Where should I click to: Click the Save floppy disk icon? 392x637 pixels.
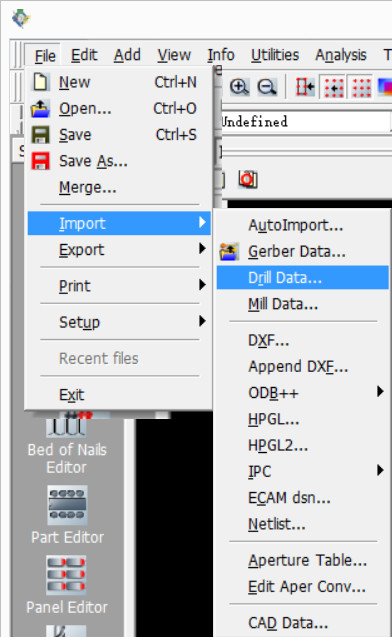tap(40, 134)
